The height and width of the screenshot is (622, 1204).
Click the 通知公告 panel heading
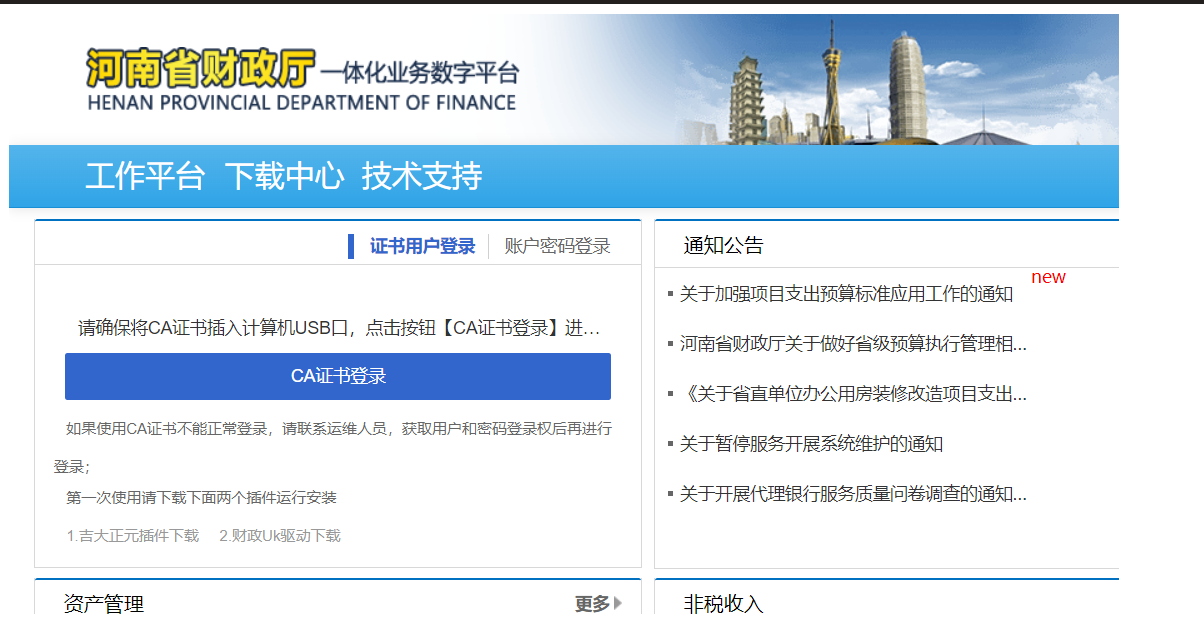pos(723,246)
